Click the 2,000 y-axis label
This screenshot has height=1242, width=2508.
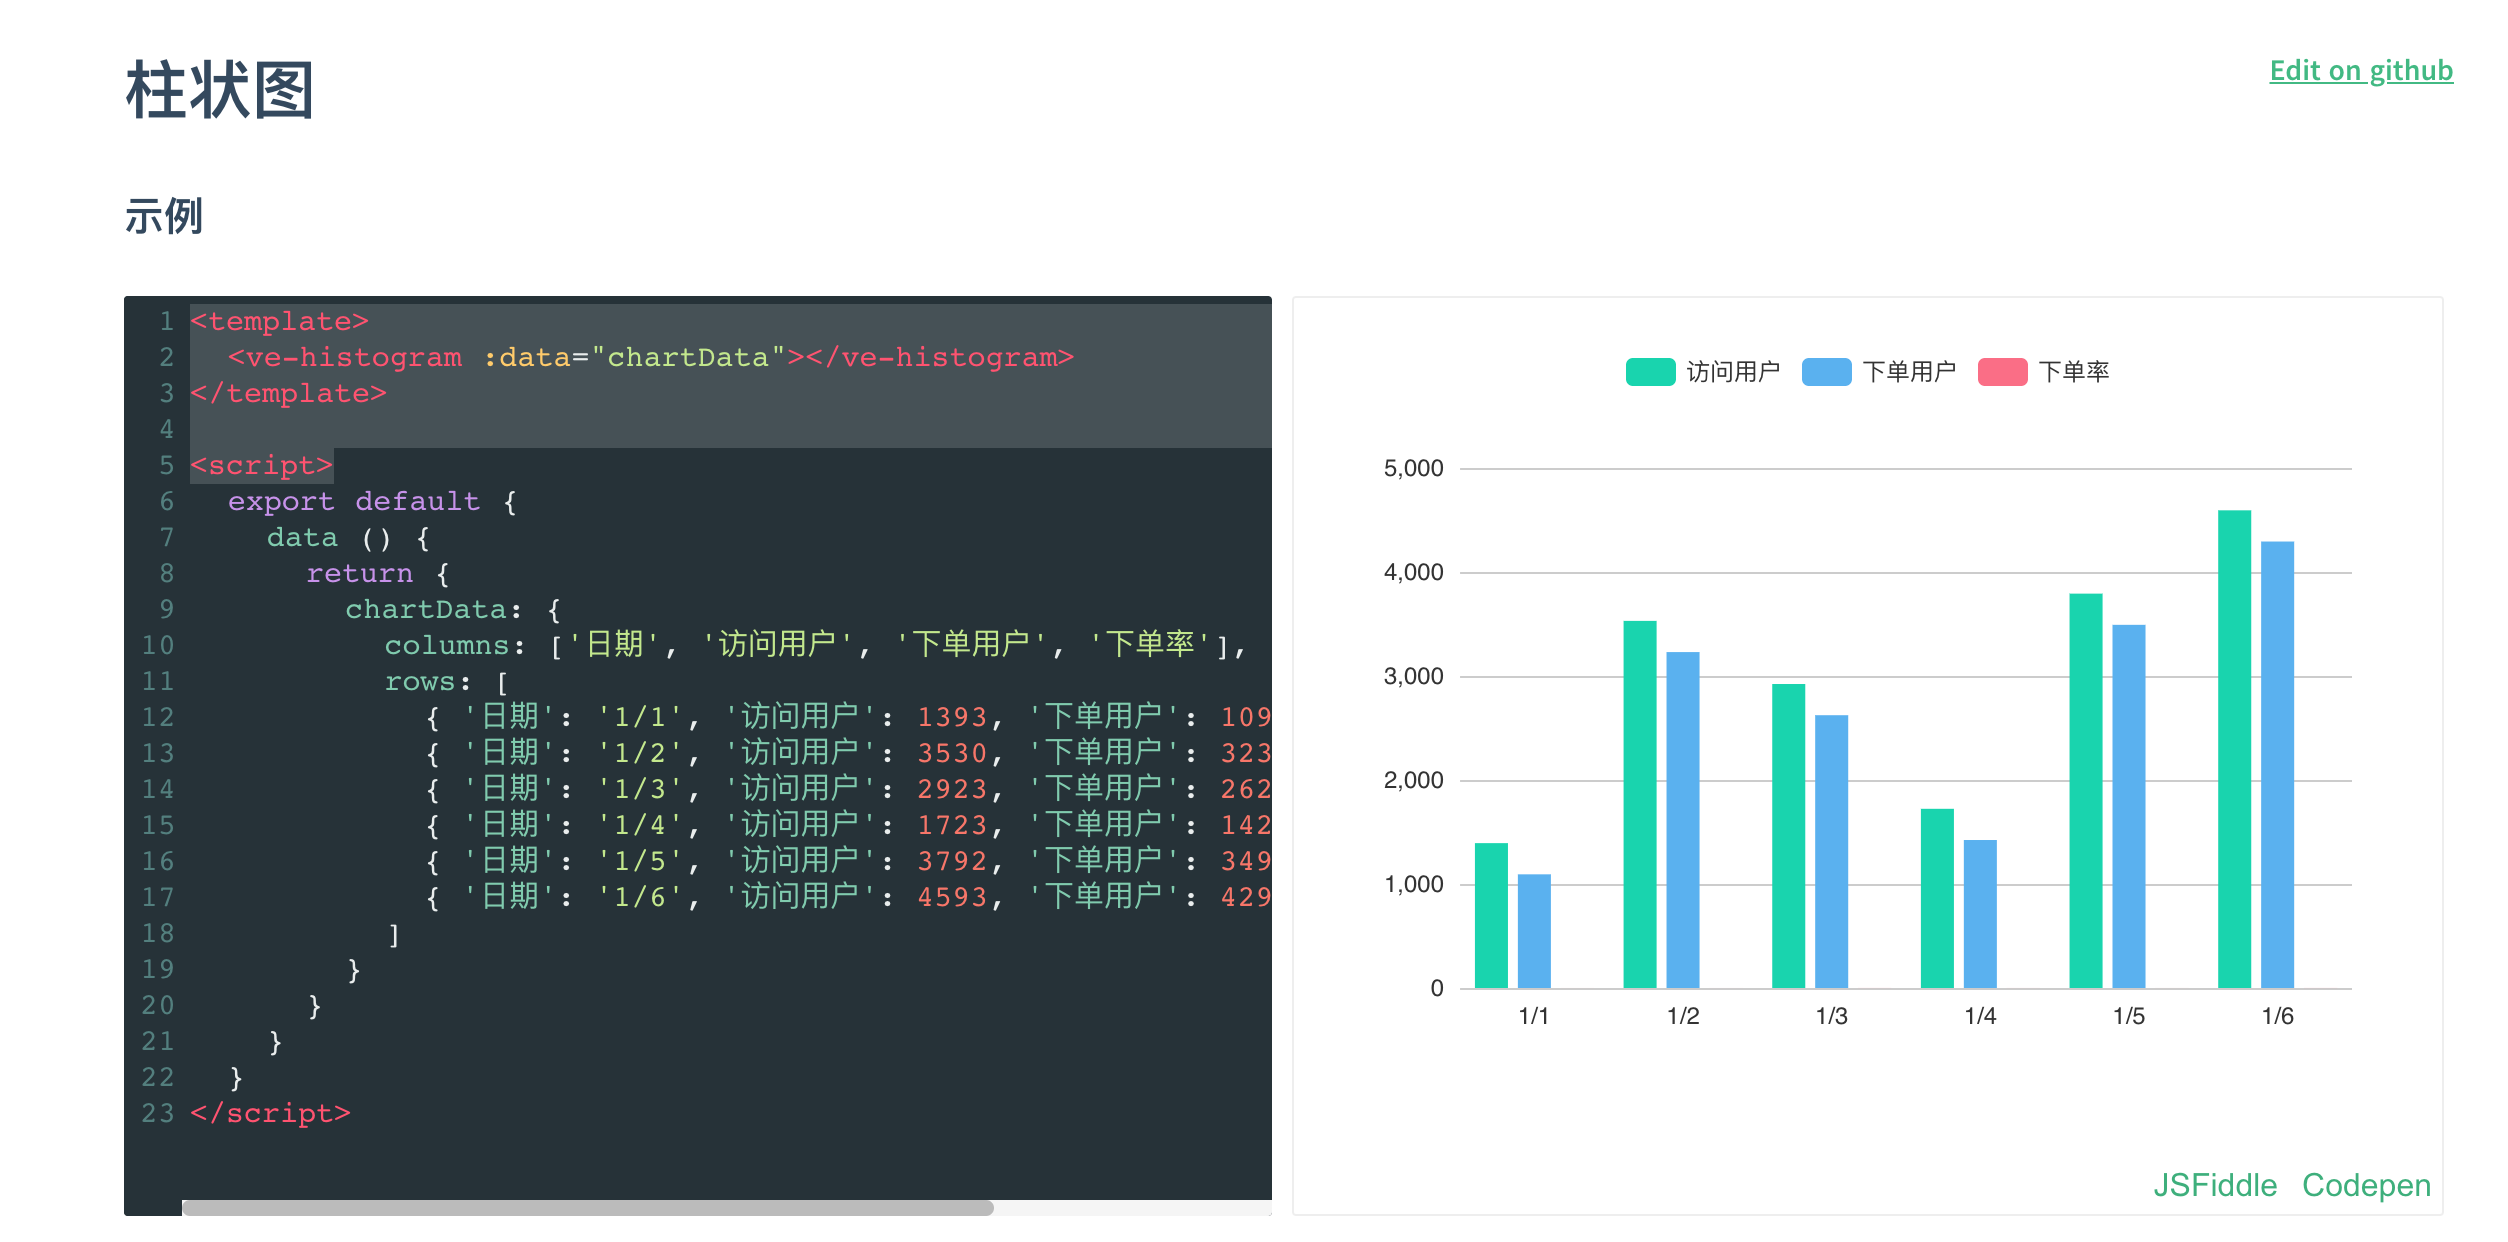pos(1413,780)
